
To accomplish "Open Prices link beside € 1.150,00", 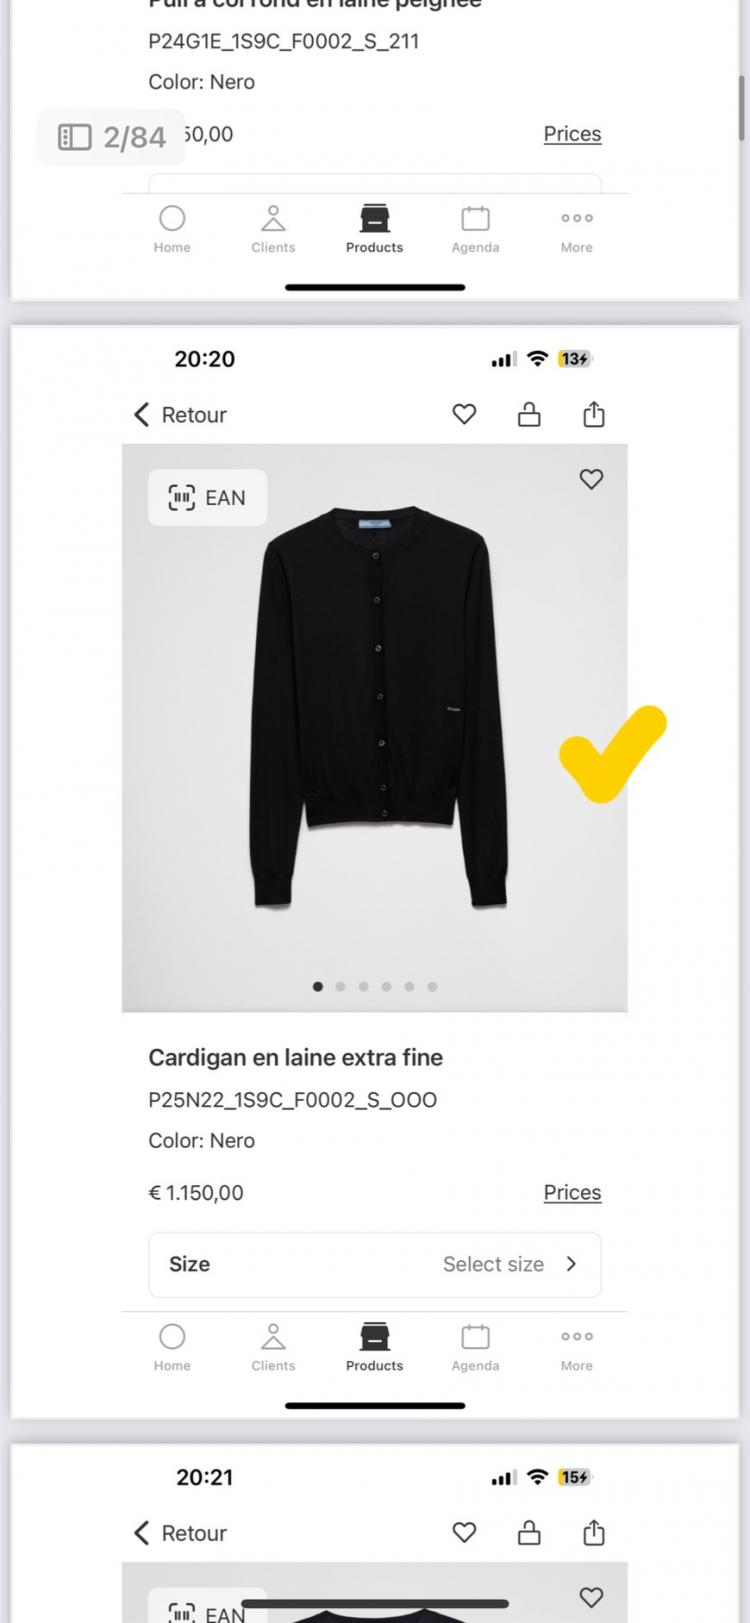I will coord(572,1192).
